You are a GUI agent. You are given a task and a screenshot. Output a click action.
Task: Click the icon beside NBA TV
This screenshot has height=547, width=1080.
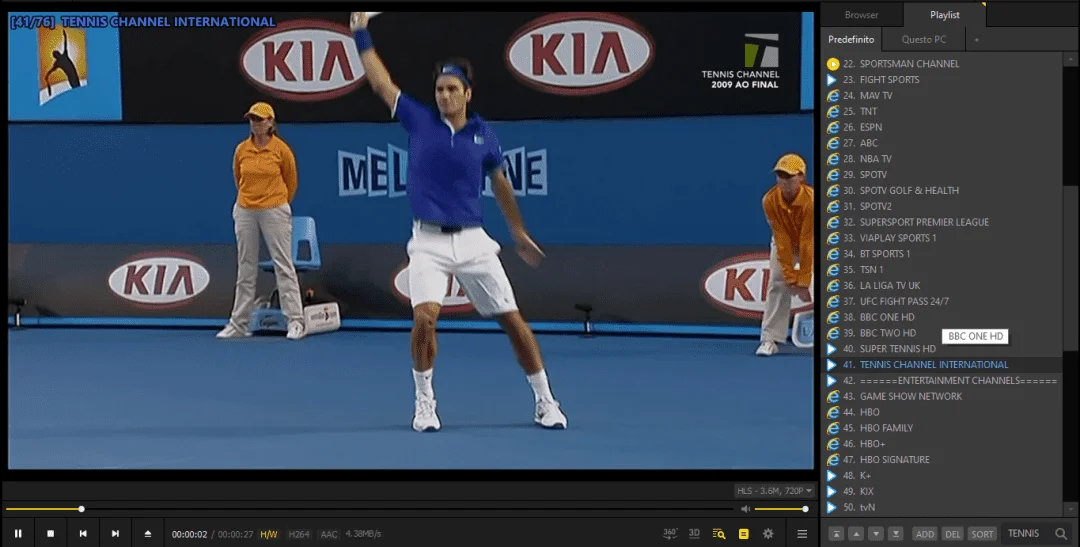click(833, 158)
